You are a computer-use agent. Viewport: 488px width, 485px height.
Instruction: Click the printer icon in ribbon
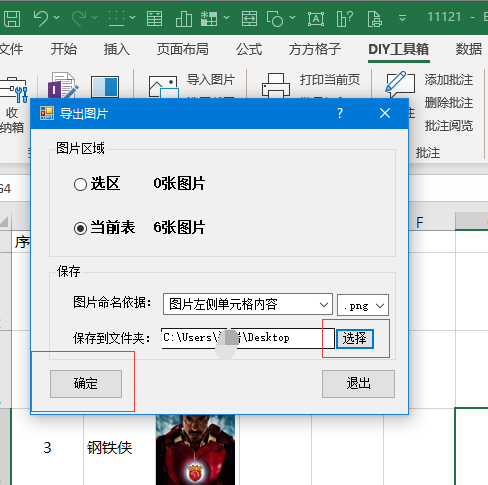coord(276,86)
